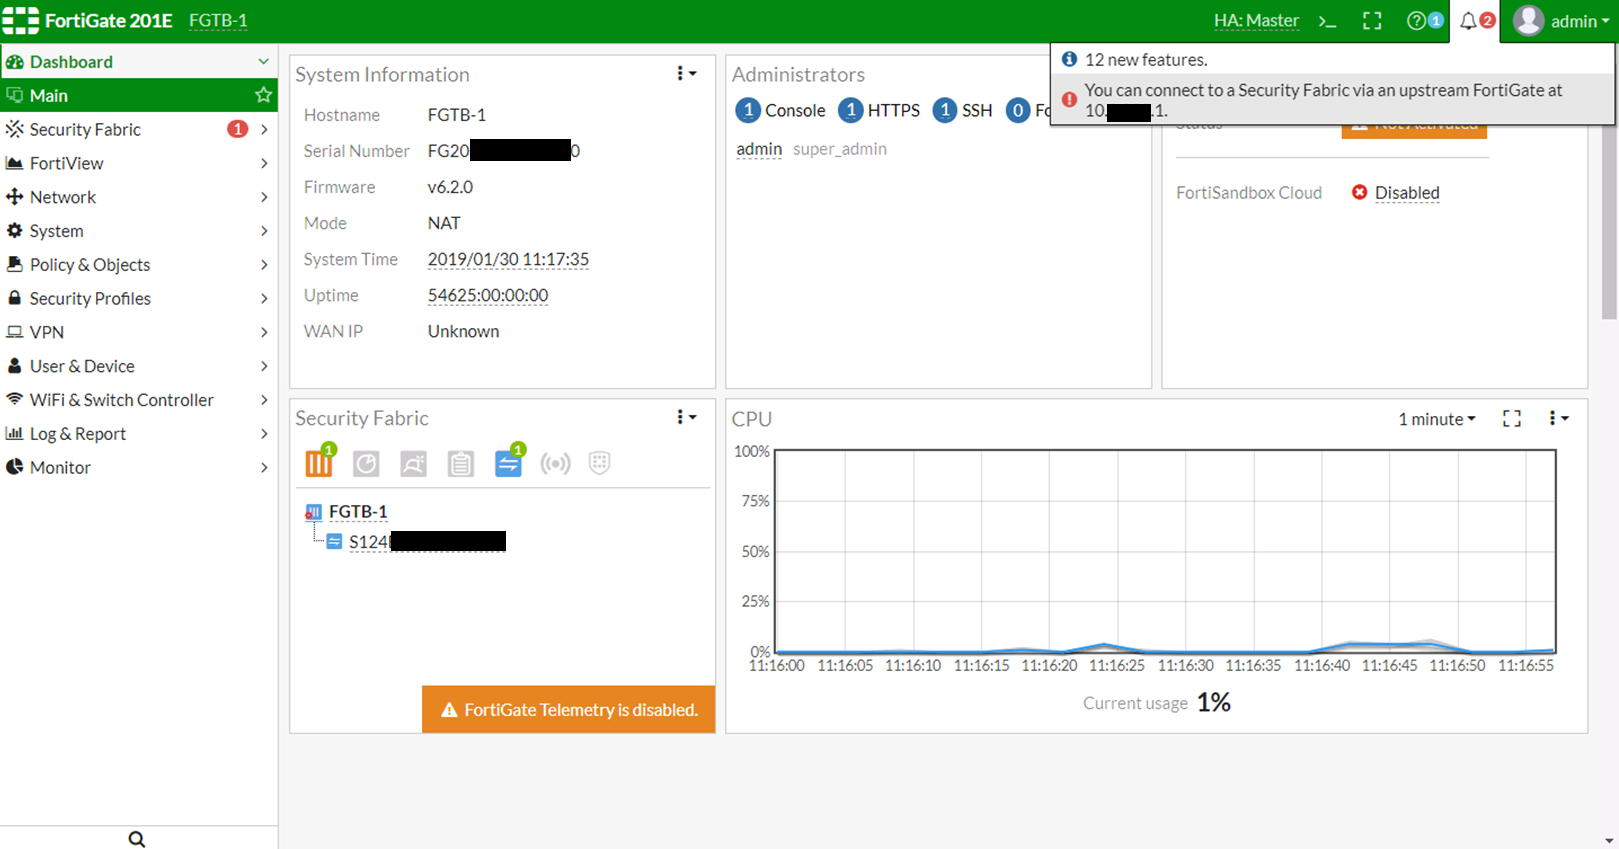Click the CPU current usage 1% value
Screen dimensions: 1619x849
click(1213, 703)
